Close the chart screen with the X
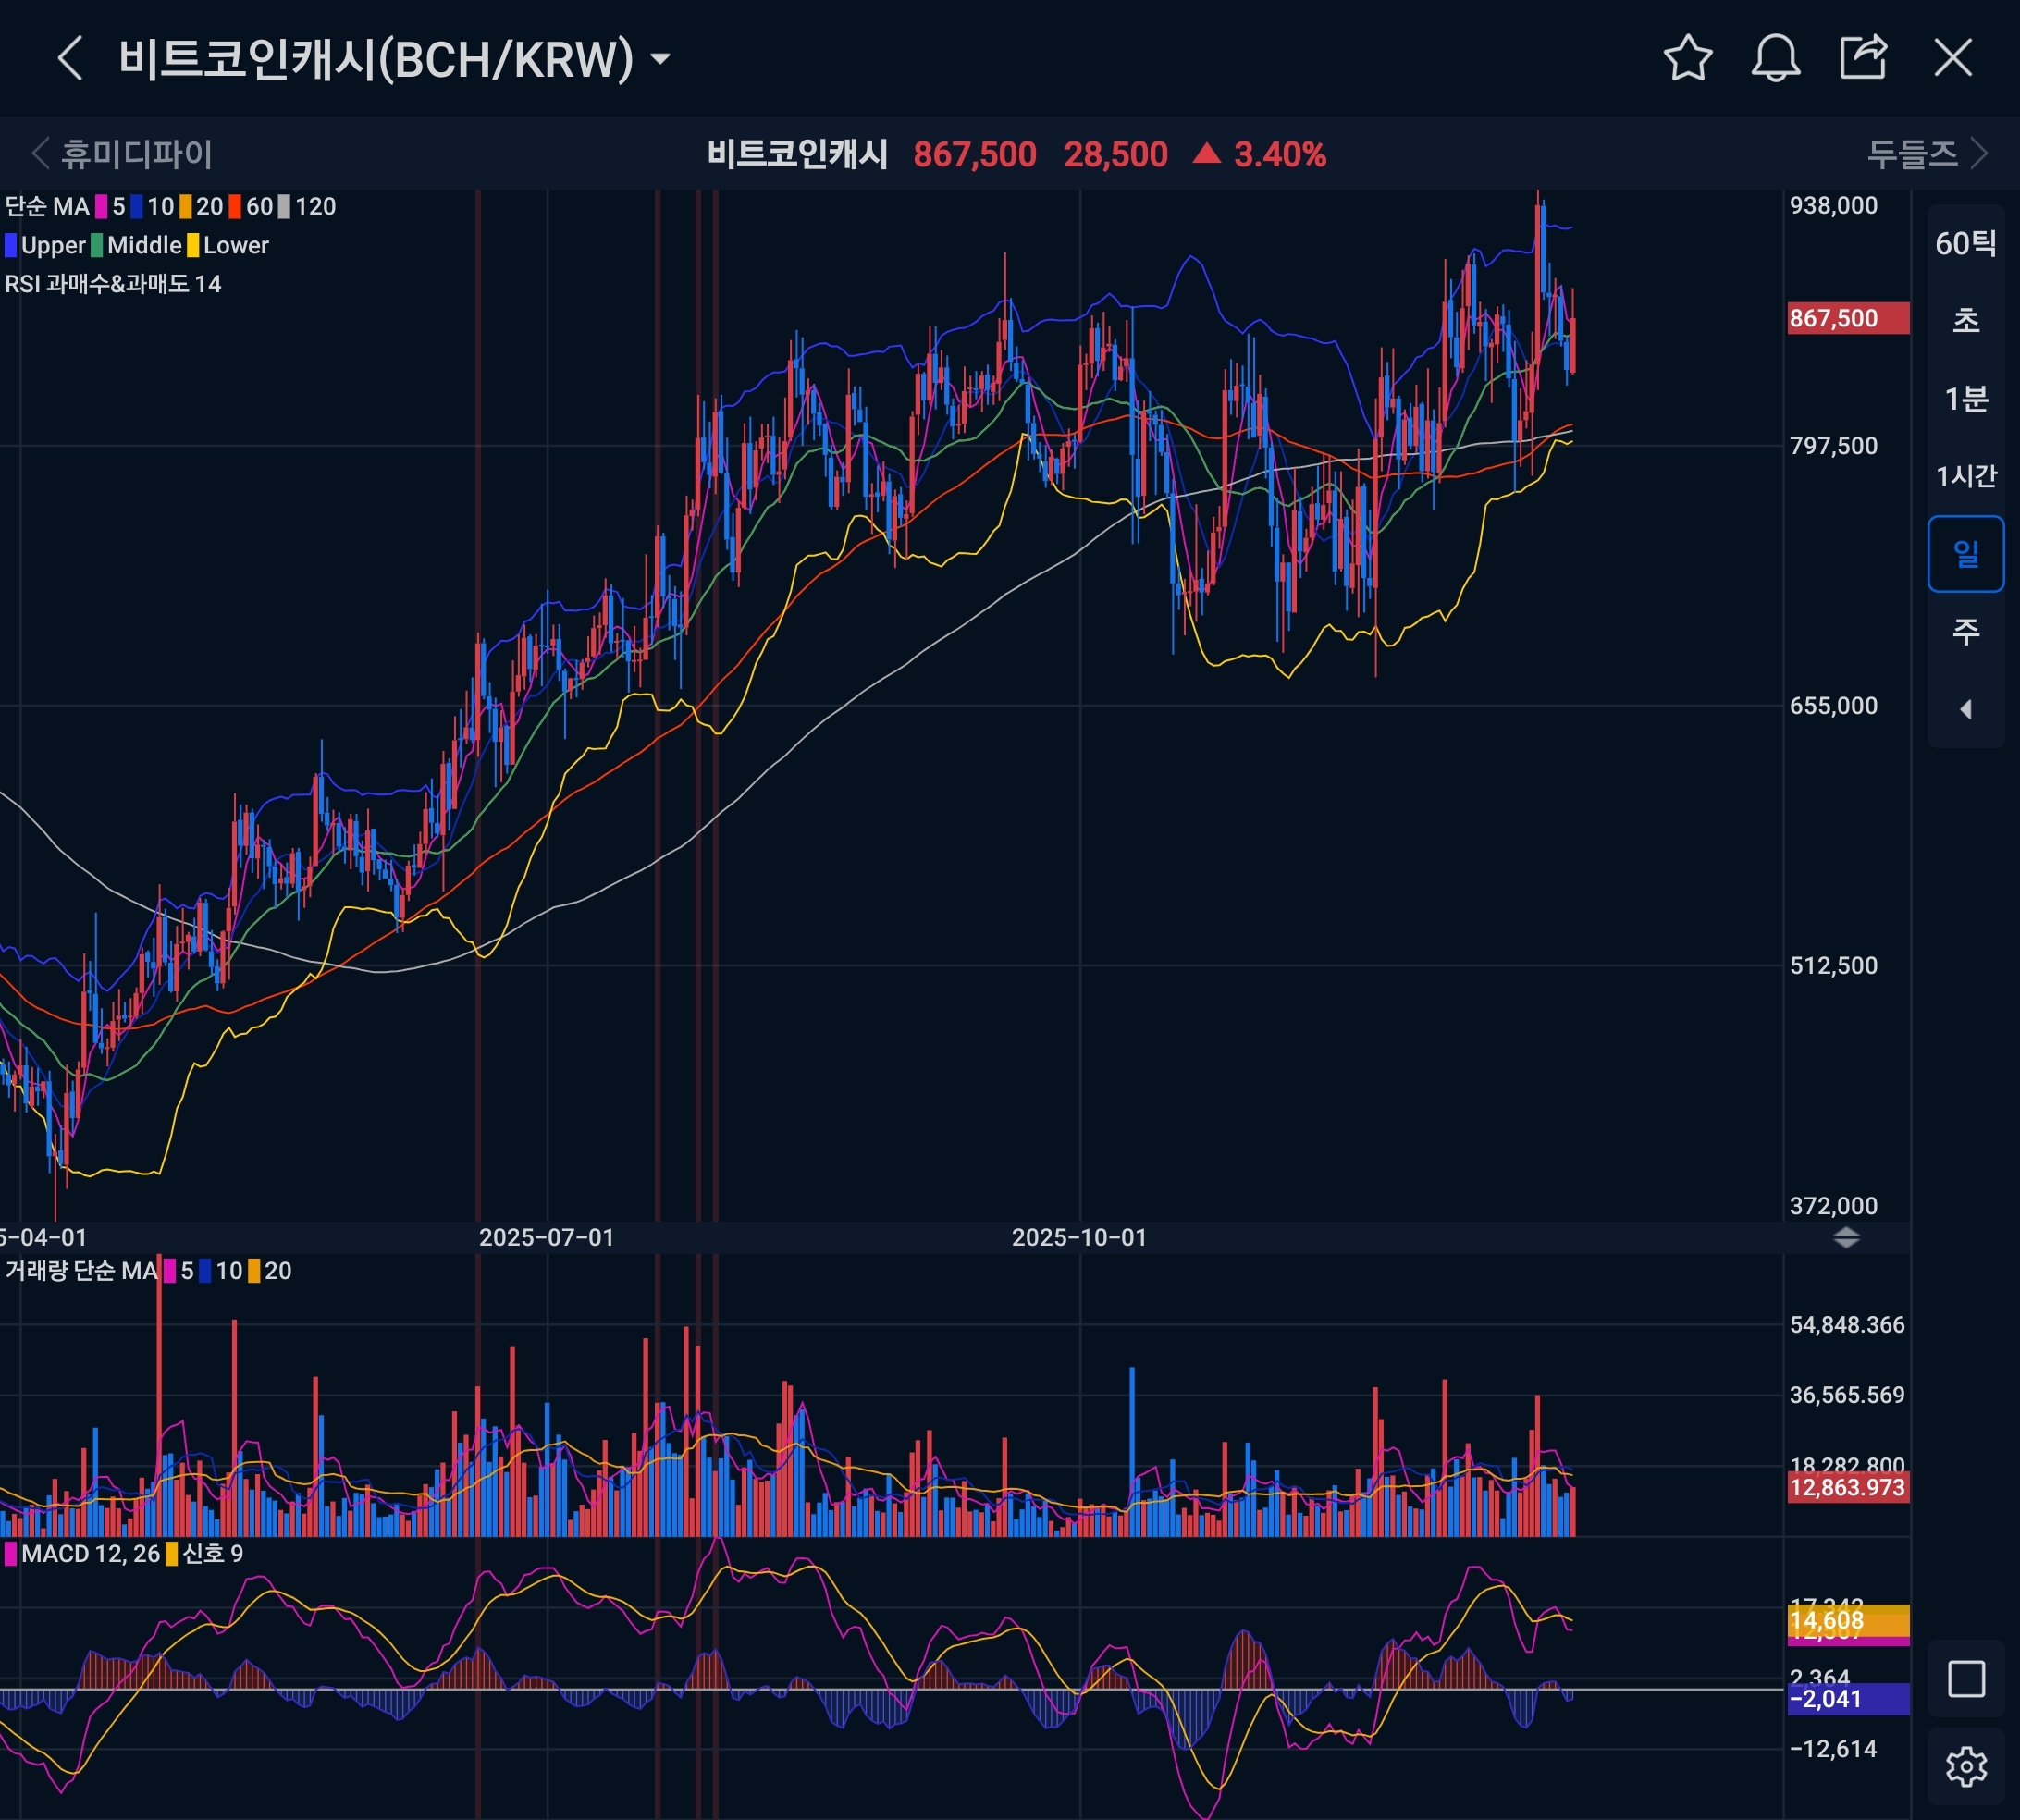The image size is (2020, 1820). coord(1952,58)
